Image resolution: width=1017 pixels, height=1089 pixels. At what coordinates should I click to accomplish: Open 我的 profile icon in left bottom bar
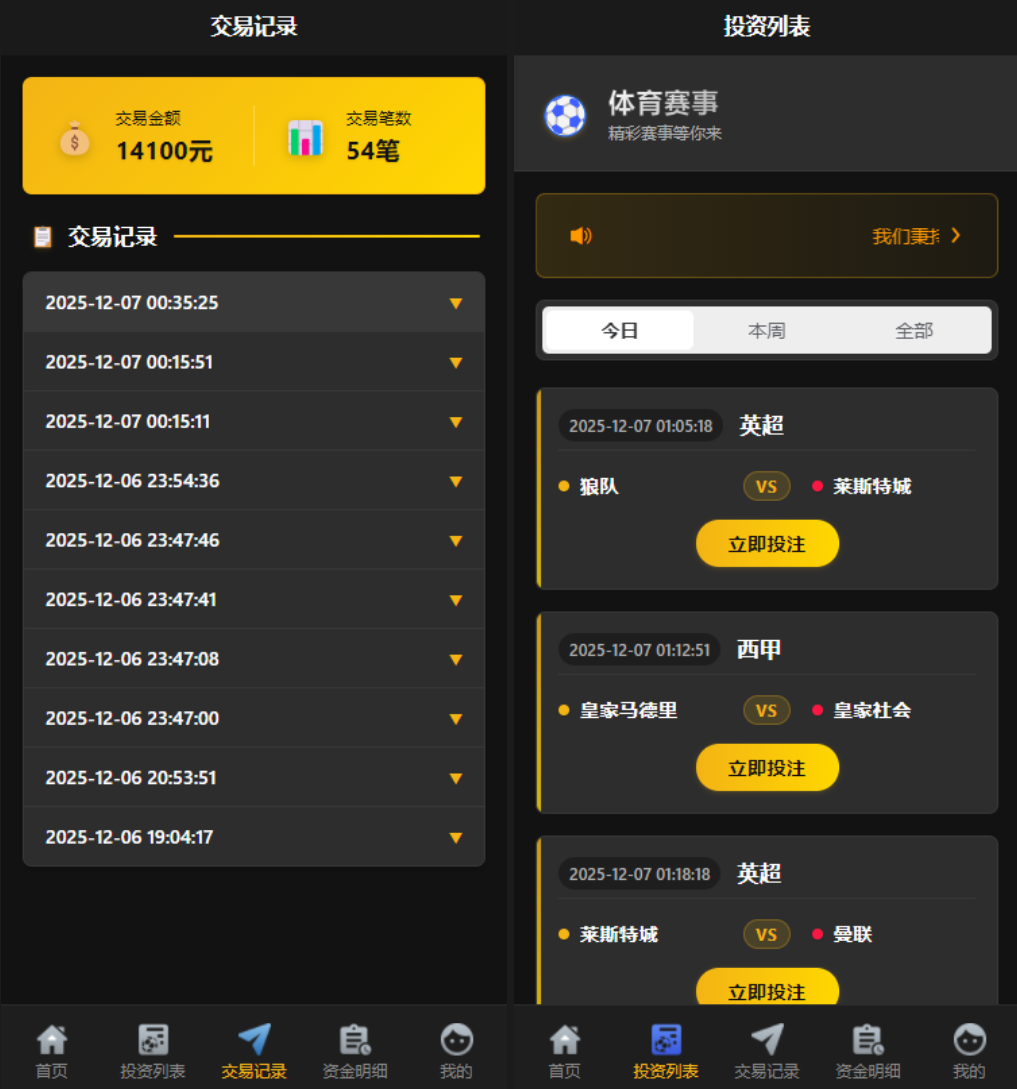456,1040
